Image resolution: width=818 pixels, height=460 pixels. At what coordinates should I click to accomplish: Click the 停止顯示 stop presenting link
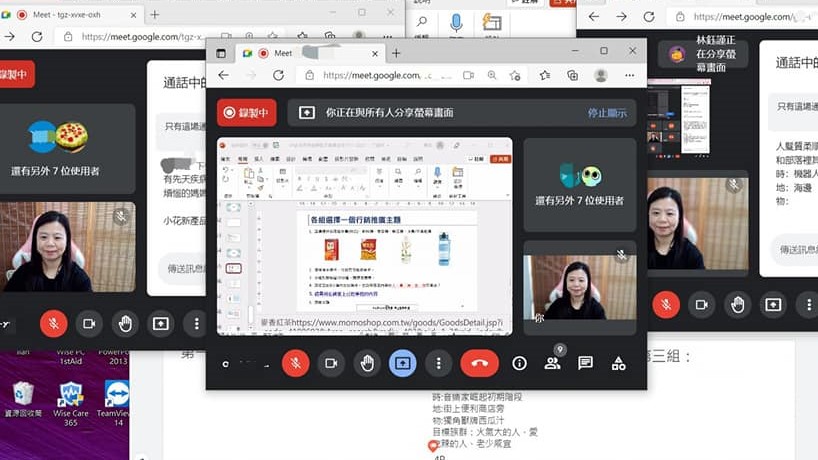[x=608, y=113]
